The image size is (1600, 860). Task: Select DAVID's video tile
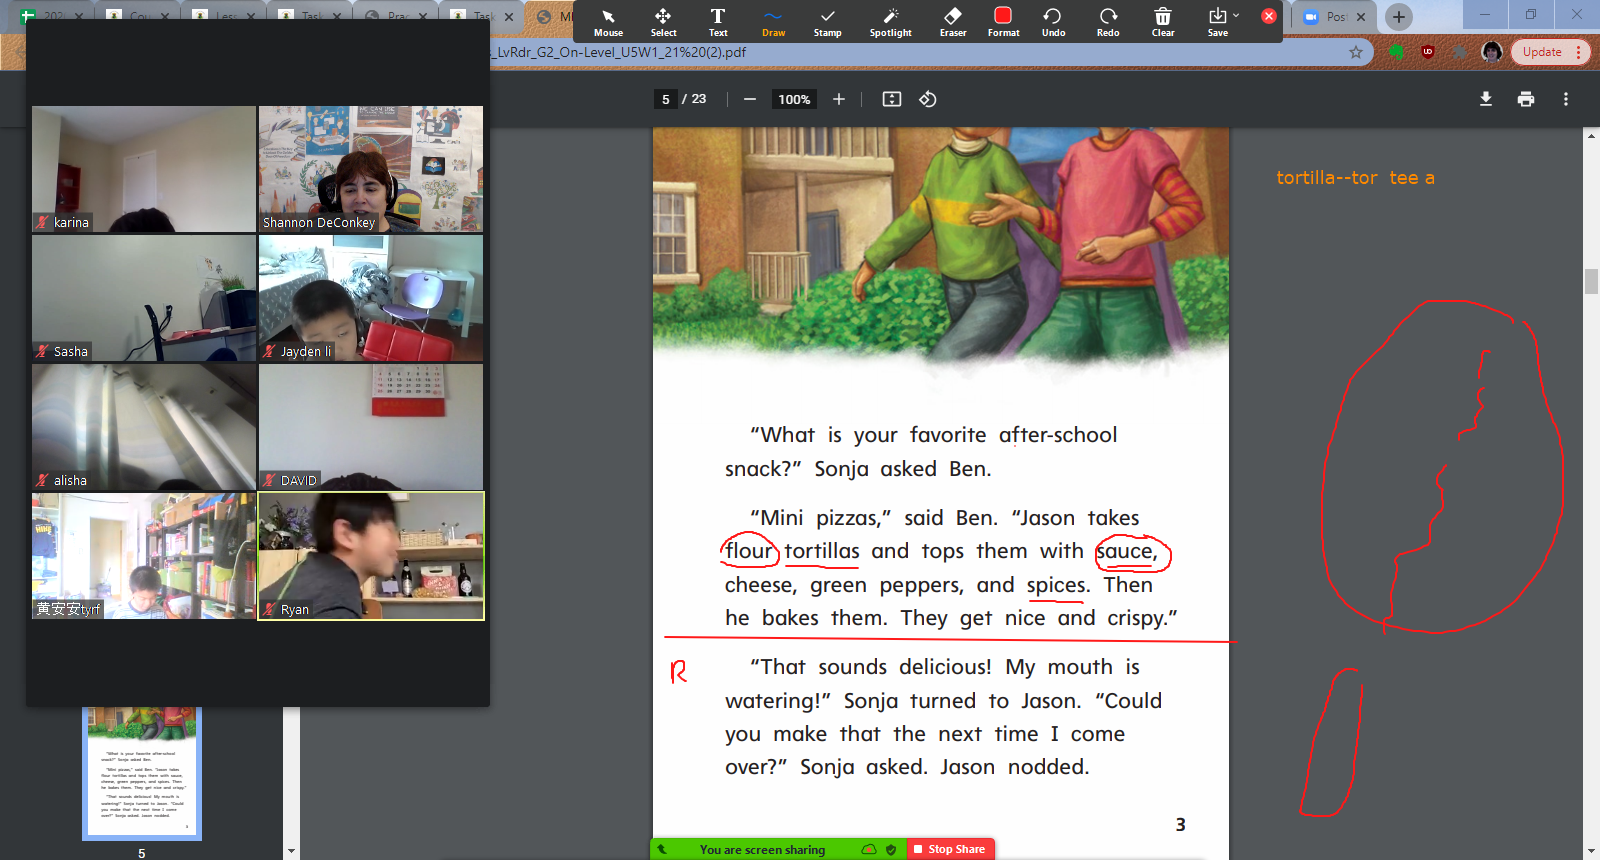[x=371, y=427]
